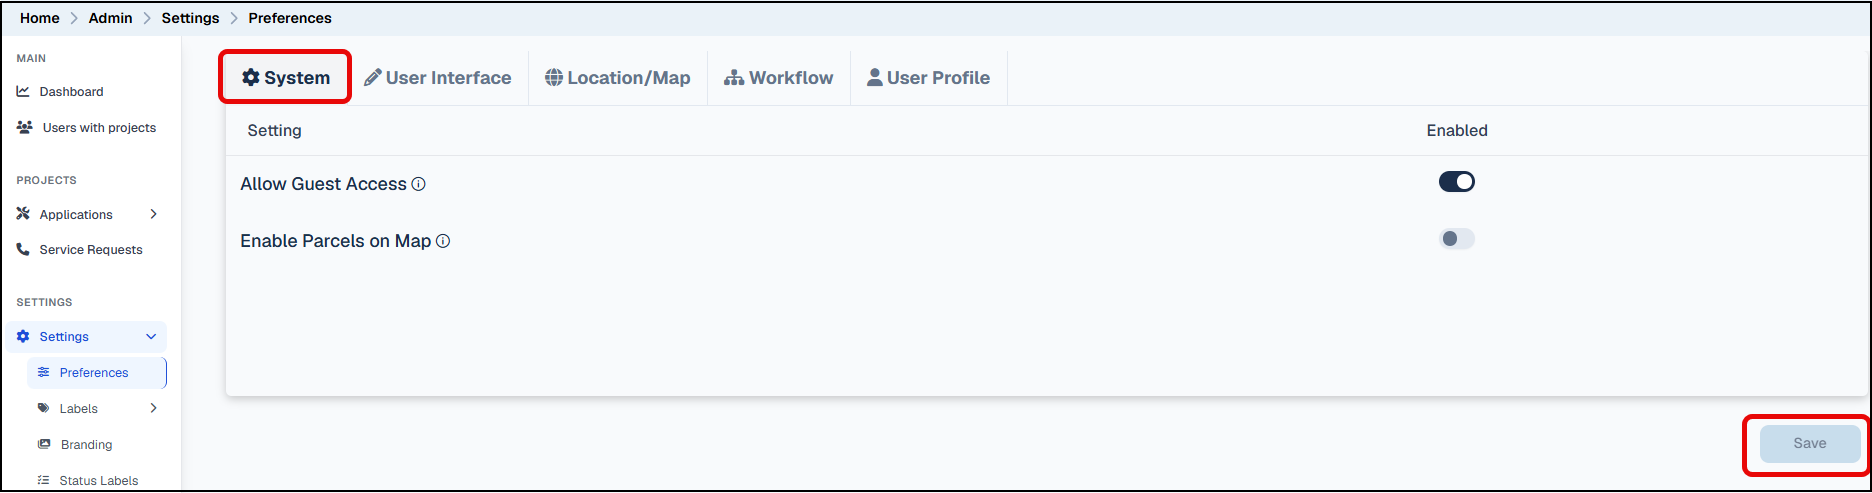Switch to the User Interface tab

(x=438, y=78)
